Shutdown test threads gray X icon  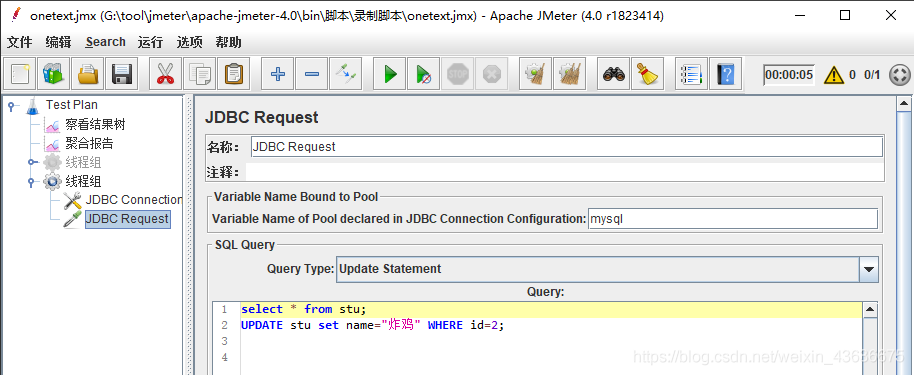492,74
